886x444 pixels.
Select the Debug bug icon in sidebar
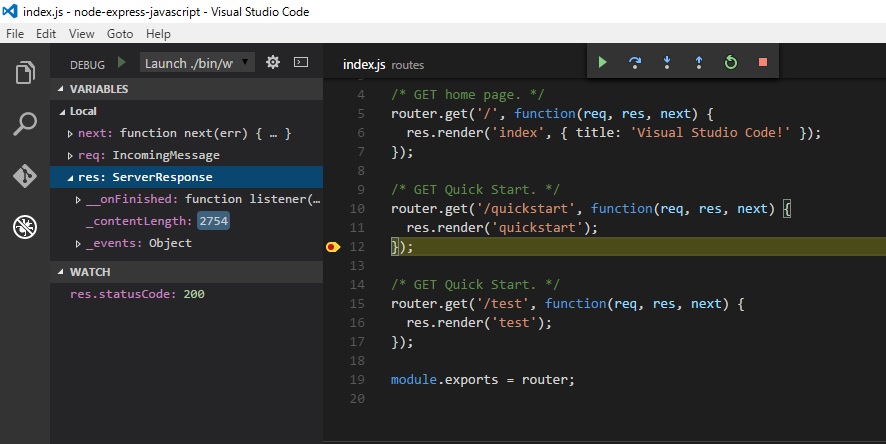coord(24,227)
